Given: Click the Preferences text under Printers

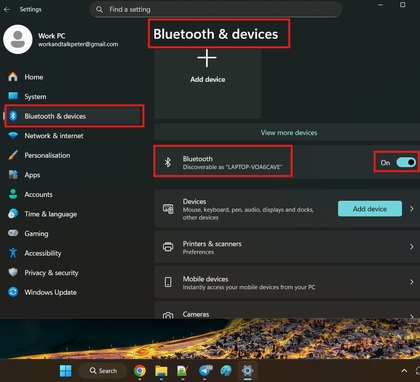Looking at the screenshot, I should click(198, 252).
